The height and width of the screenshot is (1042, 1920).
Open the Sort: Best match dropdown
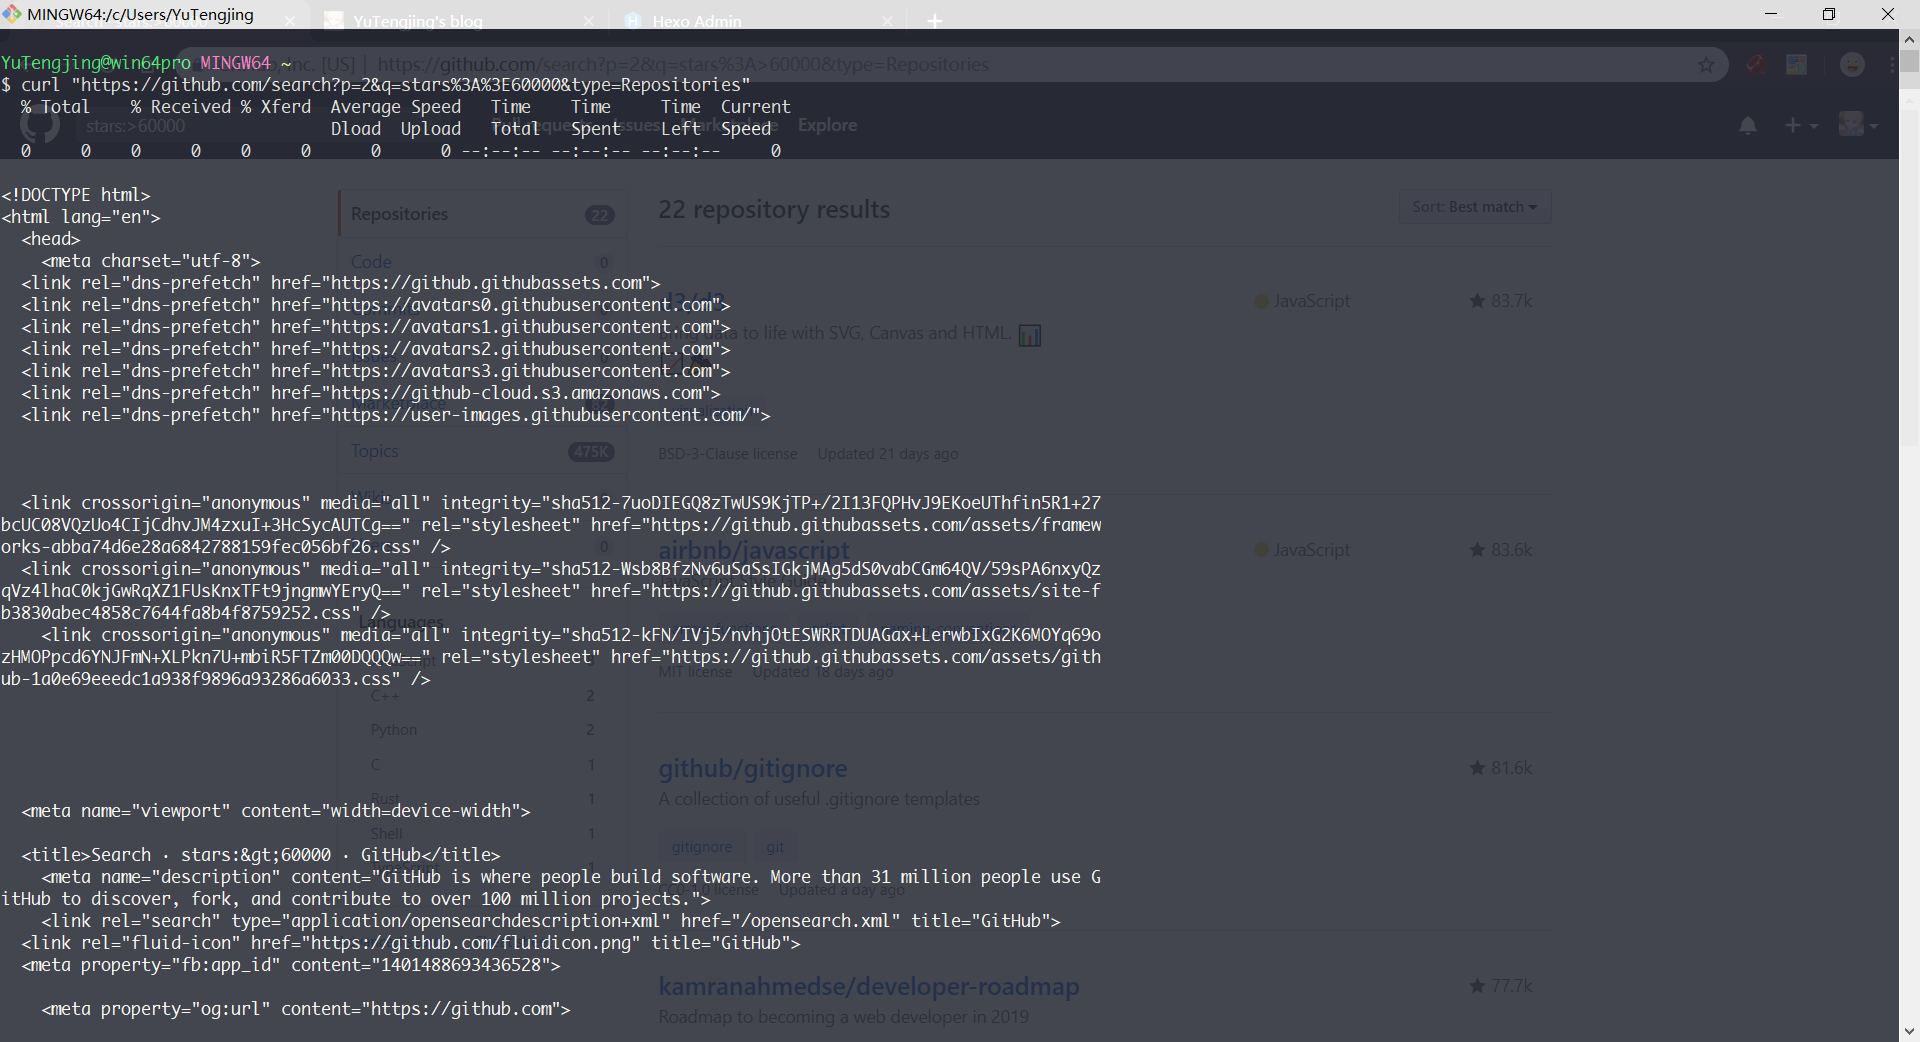1474,207
